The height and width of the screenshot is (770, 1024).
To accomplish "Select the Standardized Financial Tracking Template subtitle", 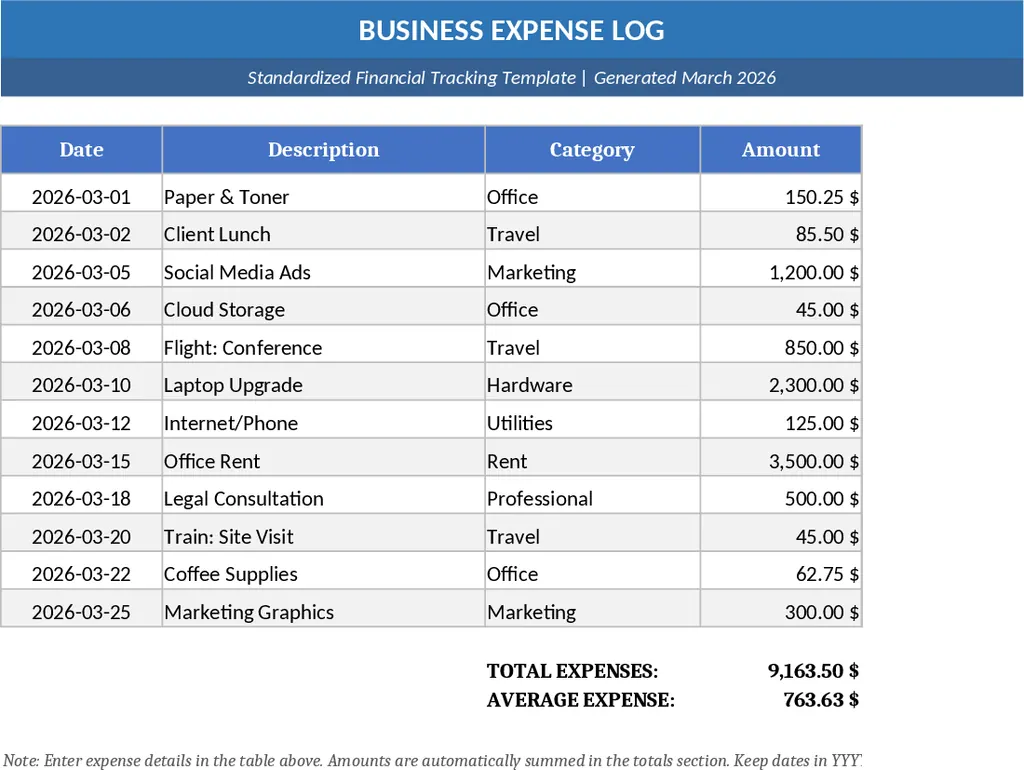I will pyautogui.click(x=512, y=77).
